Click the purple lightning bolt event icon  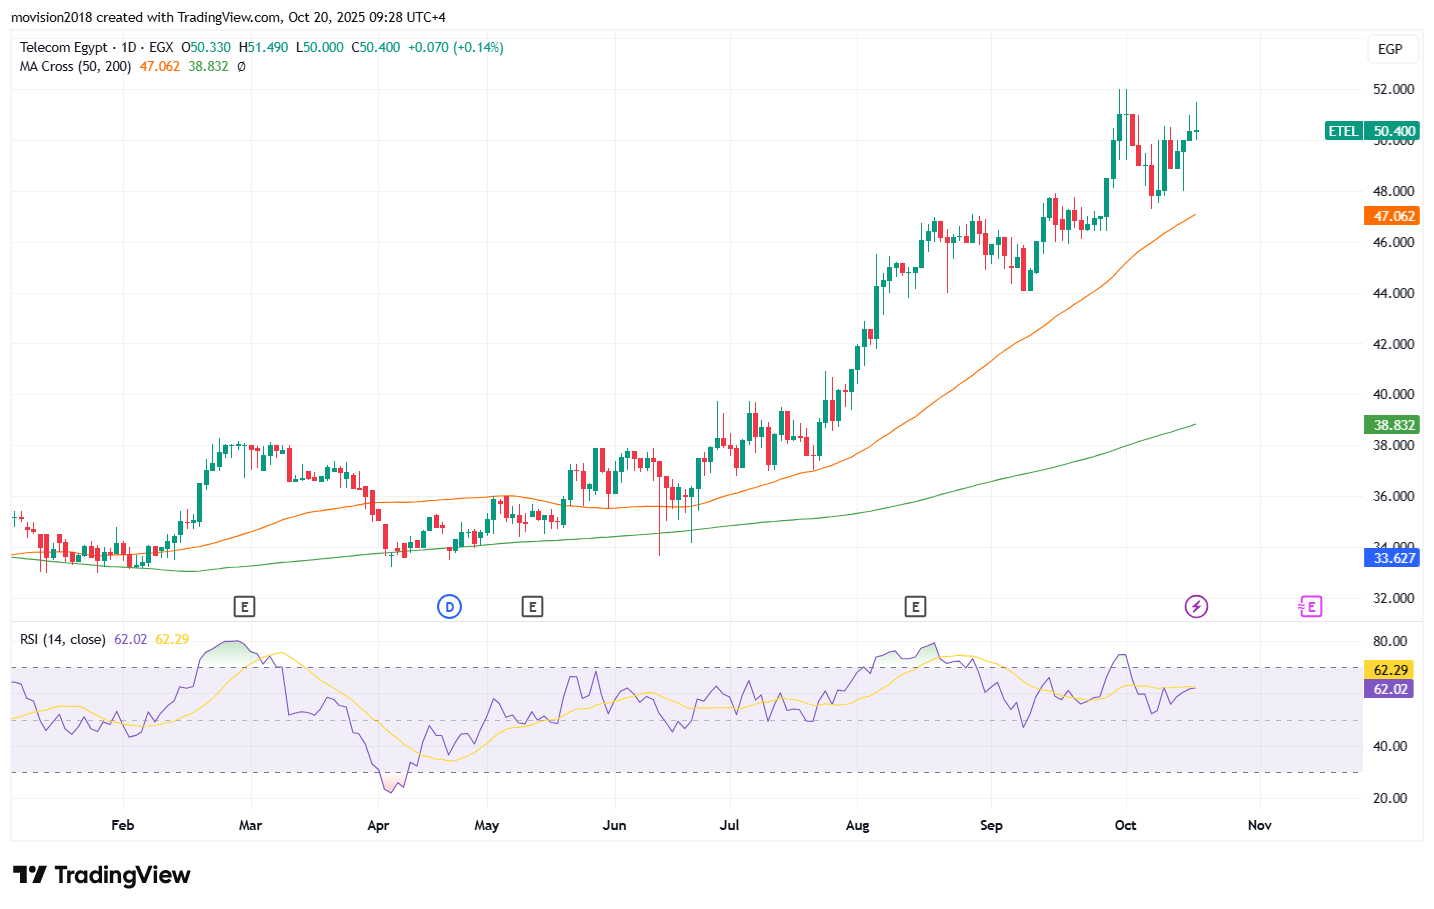tap(1196, 606)
